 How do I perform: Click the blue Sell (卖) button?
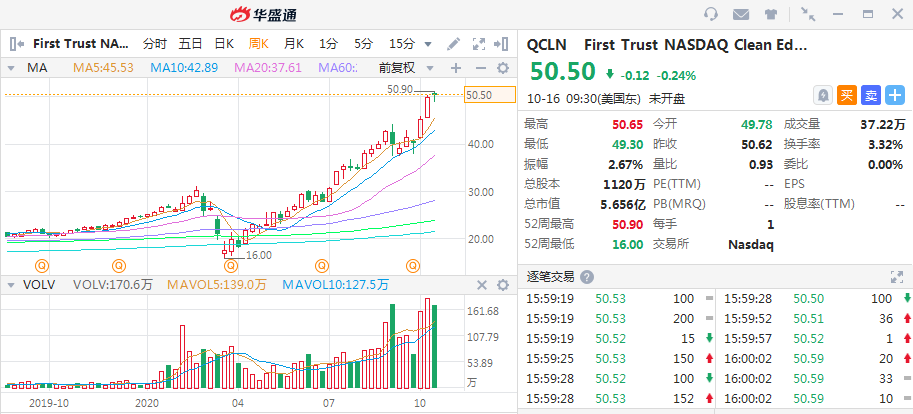coord(870,95)
